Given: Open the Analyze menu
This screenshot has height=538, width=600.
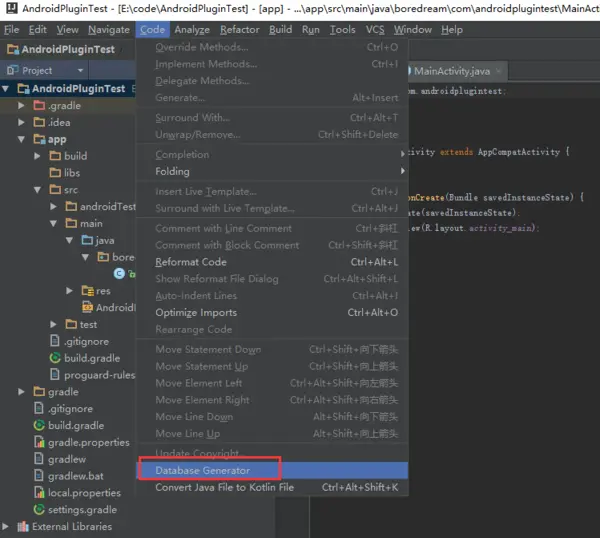Looking at the screenshot, I should coord(192,29).
